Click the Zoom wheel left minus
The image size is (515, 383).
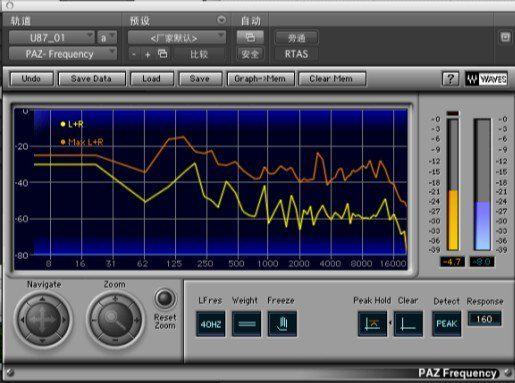tap(95, 320)
